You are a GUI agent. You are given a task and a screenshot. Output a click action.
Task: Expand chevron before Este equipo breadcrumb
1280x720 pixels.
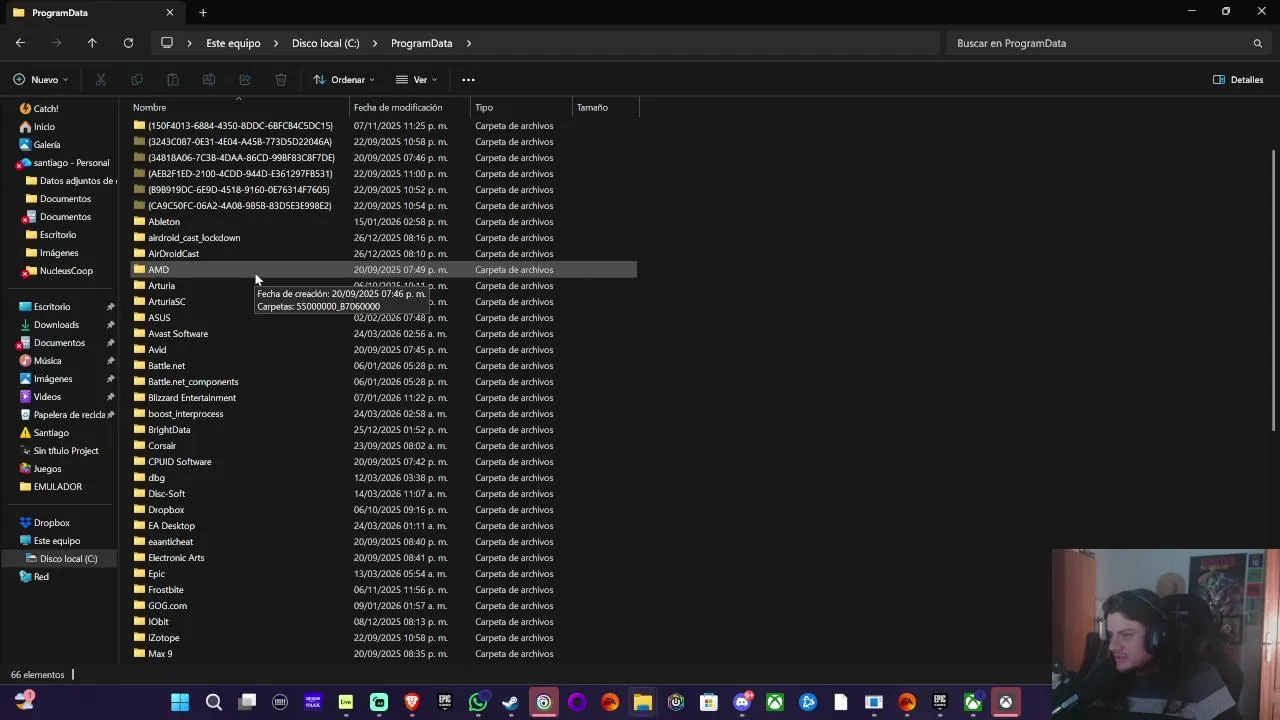pyautogui.click(x=190, y=43)
